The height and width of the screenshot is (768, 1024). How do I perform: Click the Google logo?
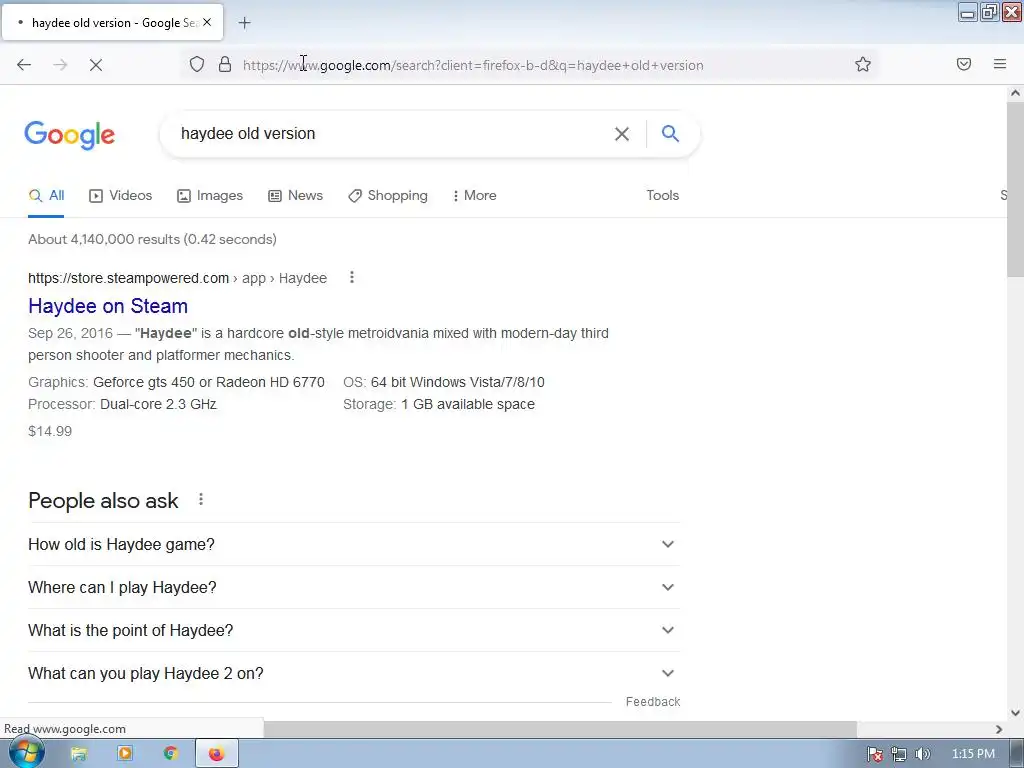click(x=70, y=135)
